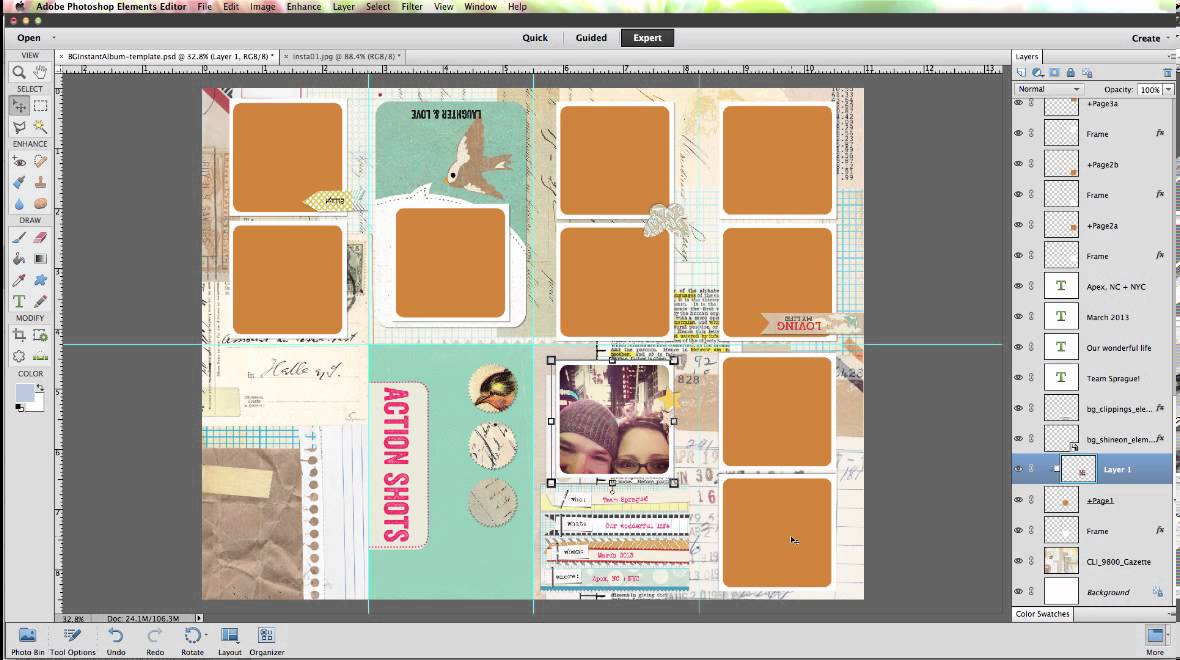This screenshot has height=660, width=1180.
Task: Toggle visibility of +Page2b layer
Action: (x=1018, y=163)
